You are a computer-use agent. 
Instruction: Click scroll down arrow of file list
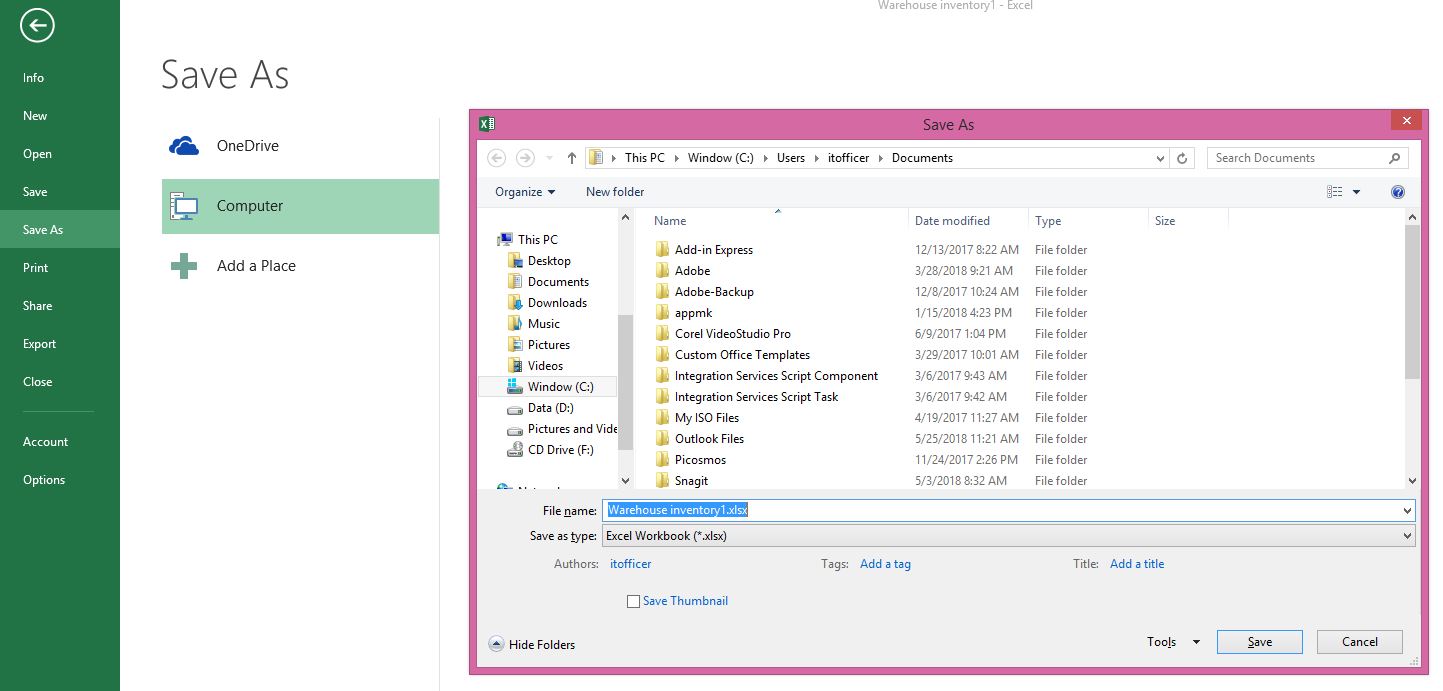tap(1412, 481)
